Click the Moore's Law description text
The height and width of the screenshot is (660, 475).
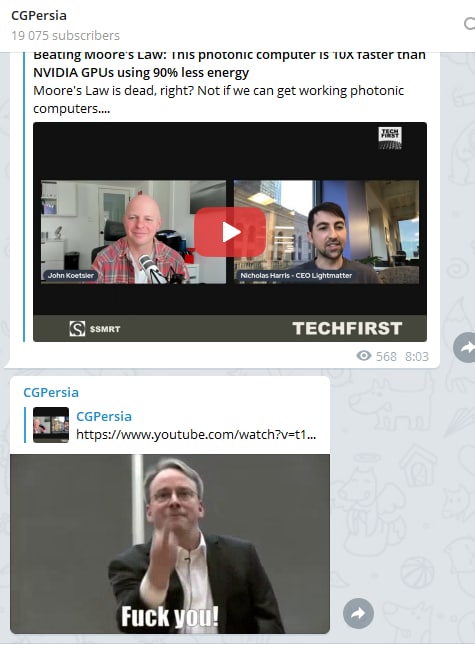pos(219,99)
